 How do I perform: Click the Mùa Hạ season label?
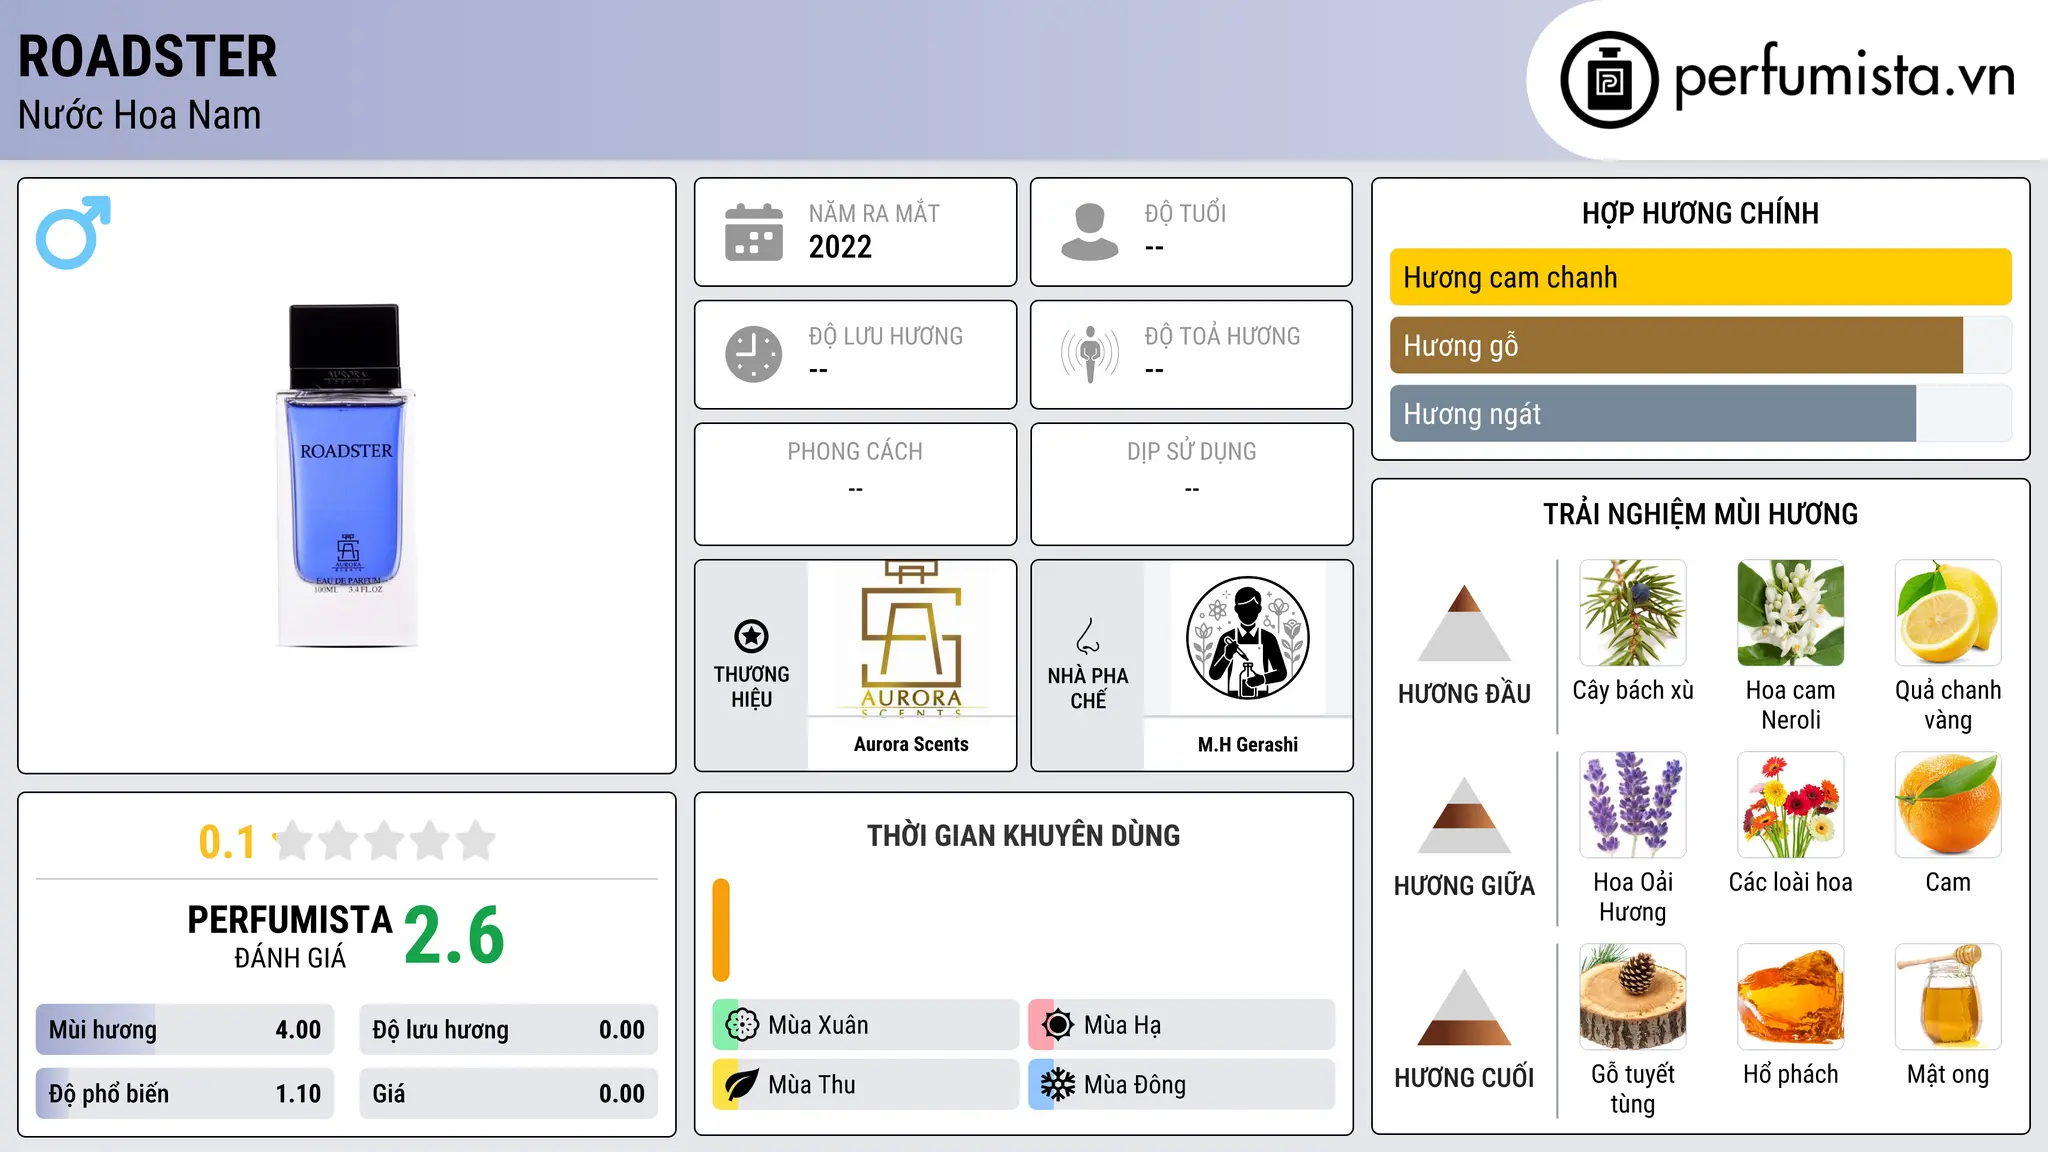[1123, 1025]
